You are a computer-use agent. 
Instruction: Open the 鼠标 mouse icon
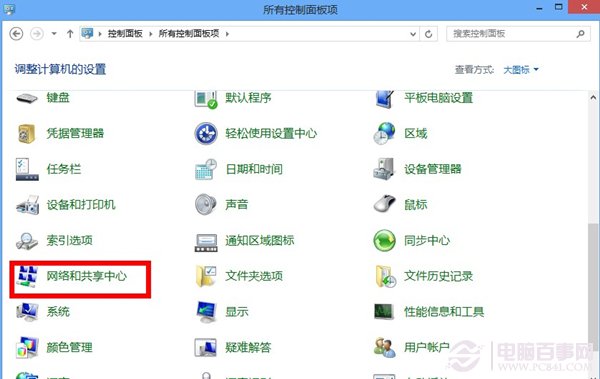[x=385, y=204]
